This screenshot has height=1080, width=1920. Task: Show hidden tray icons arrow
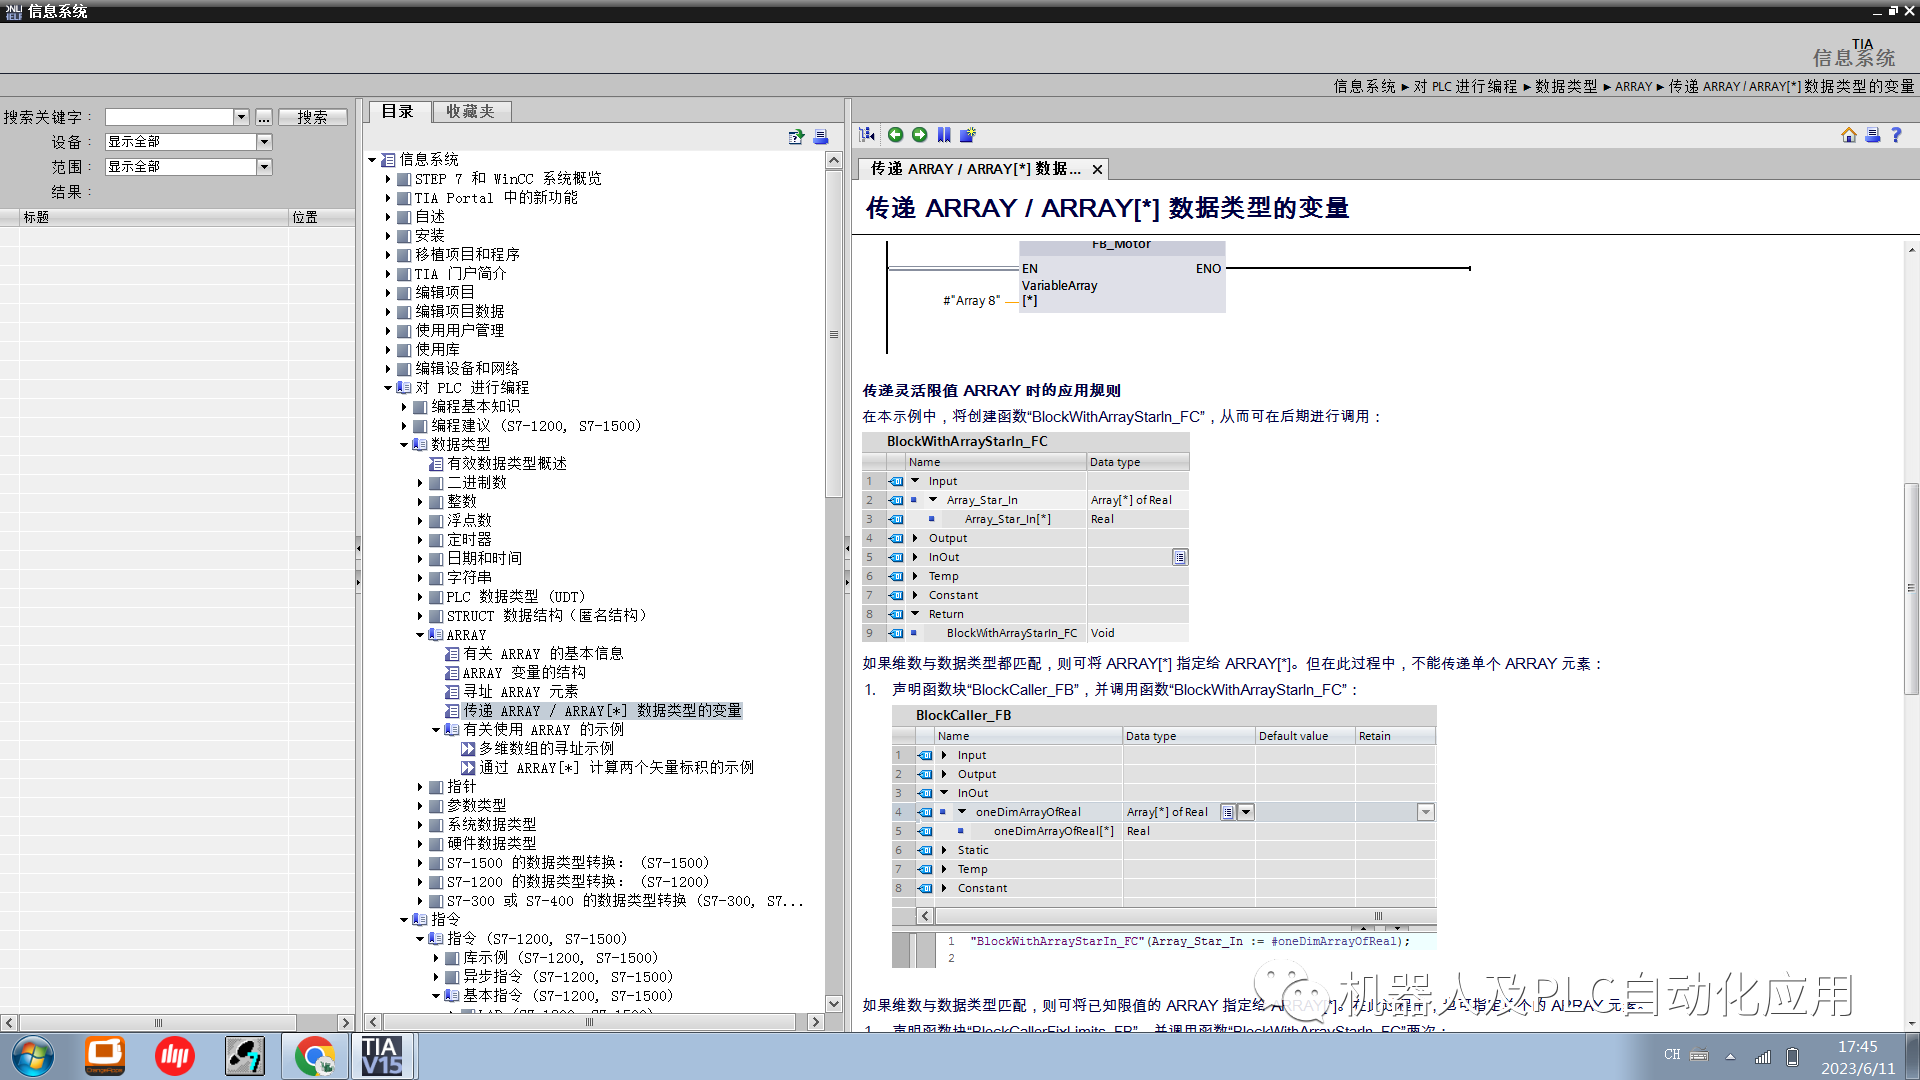[x=1731, y=1056]
